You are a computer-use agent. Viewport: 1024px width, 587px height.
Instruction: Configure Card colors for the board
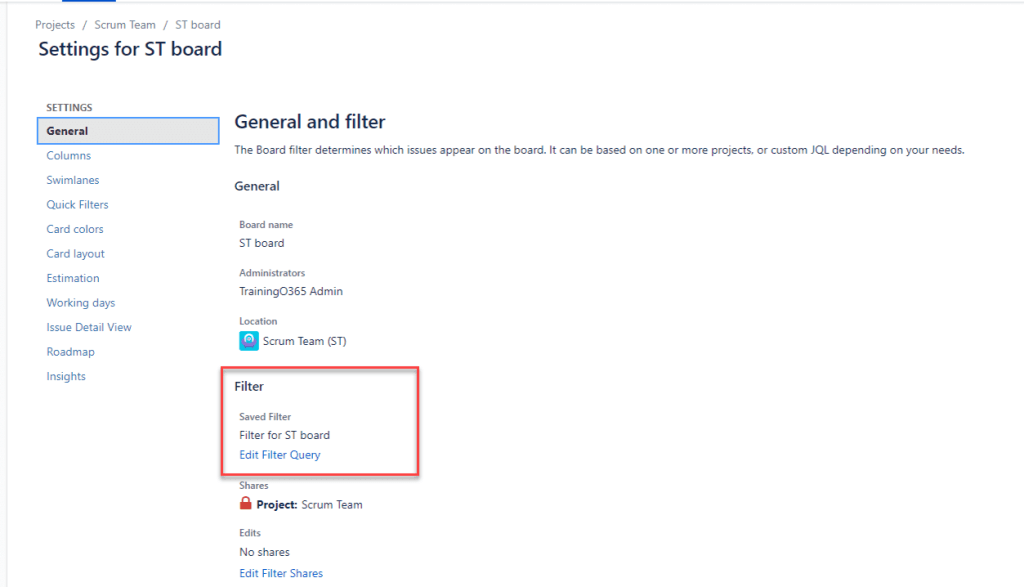[x=76, y=228]
